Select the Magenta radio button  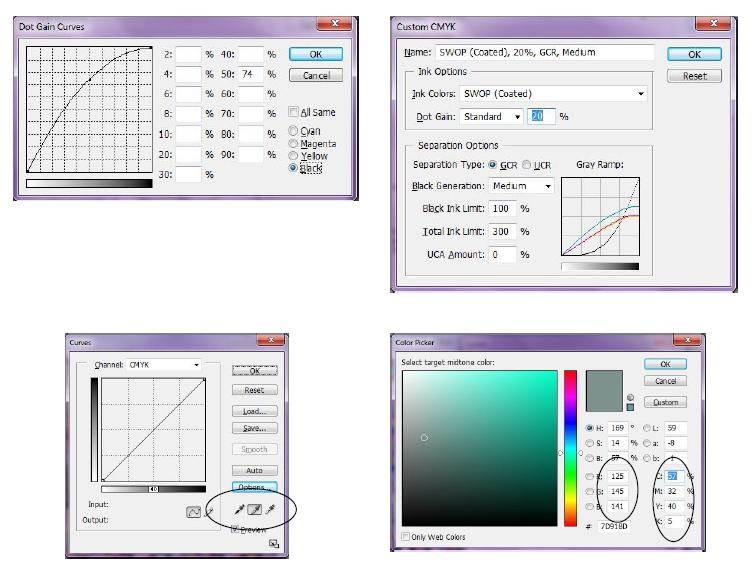point(293,143)
